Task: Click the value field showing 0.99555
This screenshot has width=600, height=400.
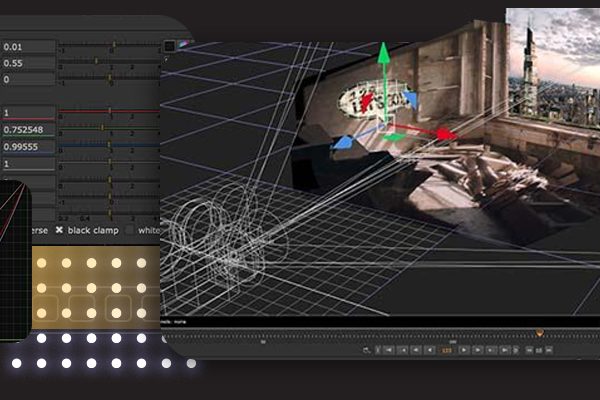Action: click(x=27, y=146)
